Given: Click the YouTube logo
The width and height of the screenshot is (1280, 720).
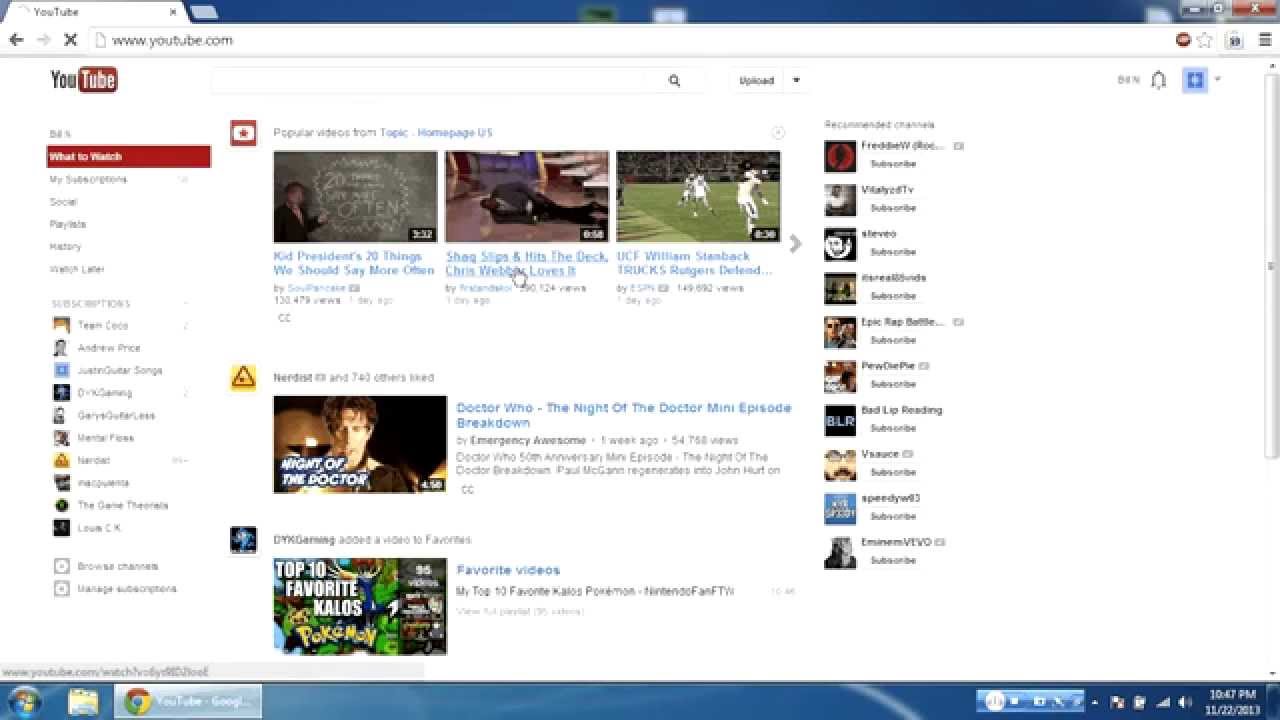Looking at the screenshot, I should [x=84, y=80].
